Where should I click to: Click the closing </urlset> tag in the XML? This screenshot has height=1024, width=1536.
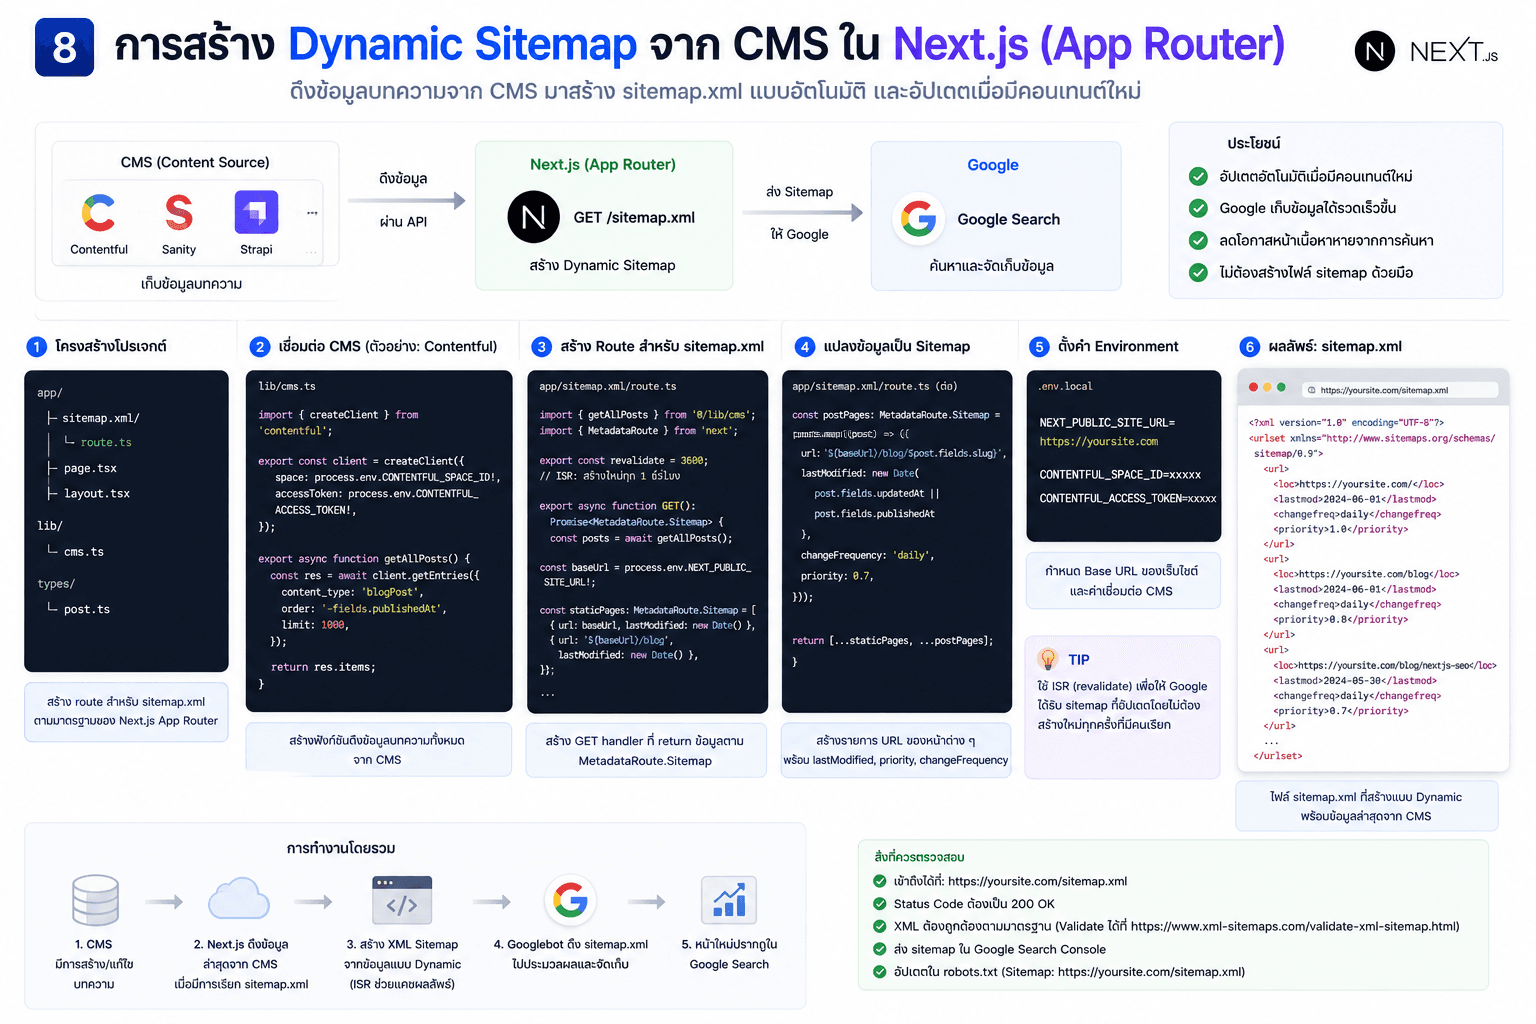click(x=1278, y=756)
